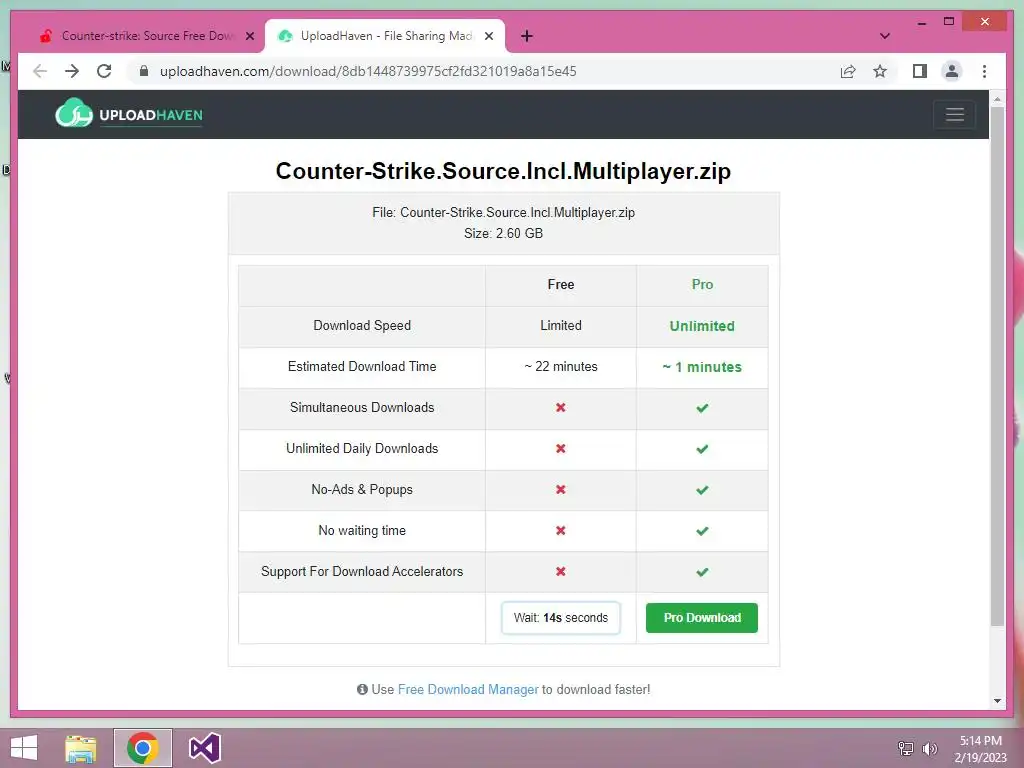Screen dimensions: 1024x768
Task: Click the Unlimited speed value
Action: click(702, 326)
